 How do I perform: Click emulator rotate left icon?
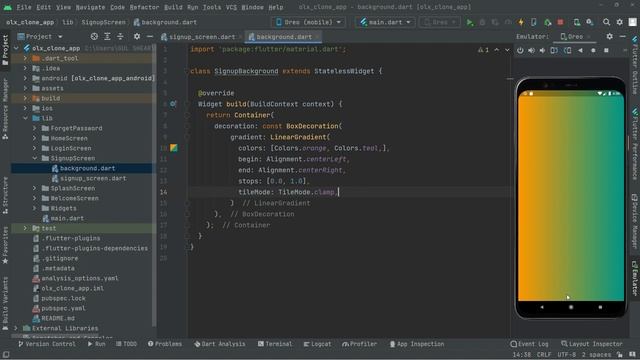[x=554, y=51]
